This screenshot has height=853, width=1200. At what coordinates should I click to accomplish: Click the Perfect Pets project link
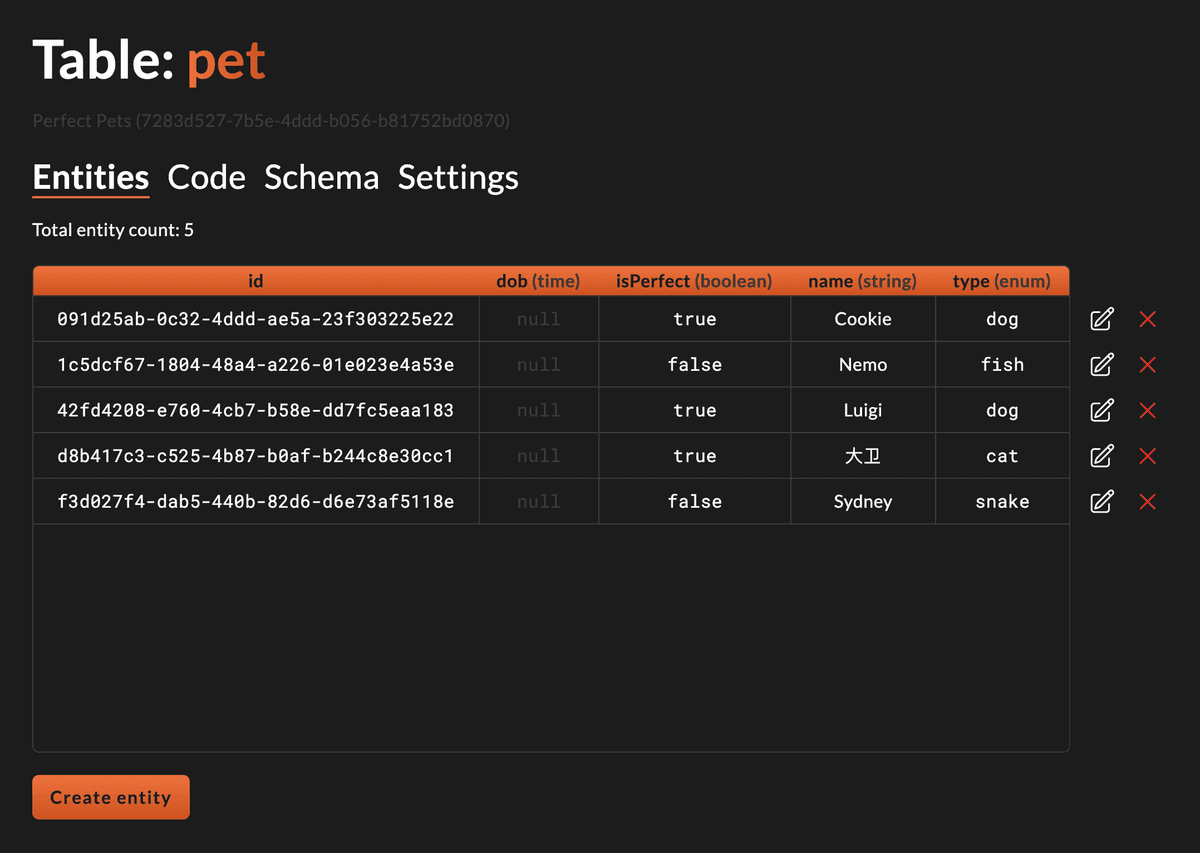coord(271,121)
